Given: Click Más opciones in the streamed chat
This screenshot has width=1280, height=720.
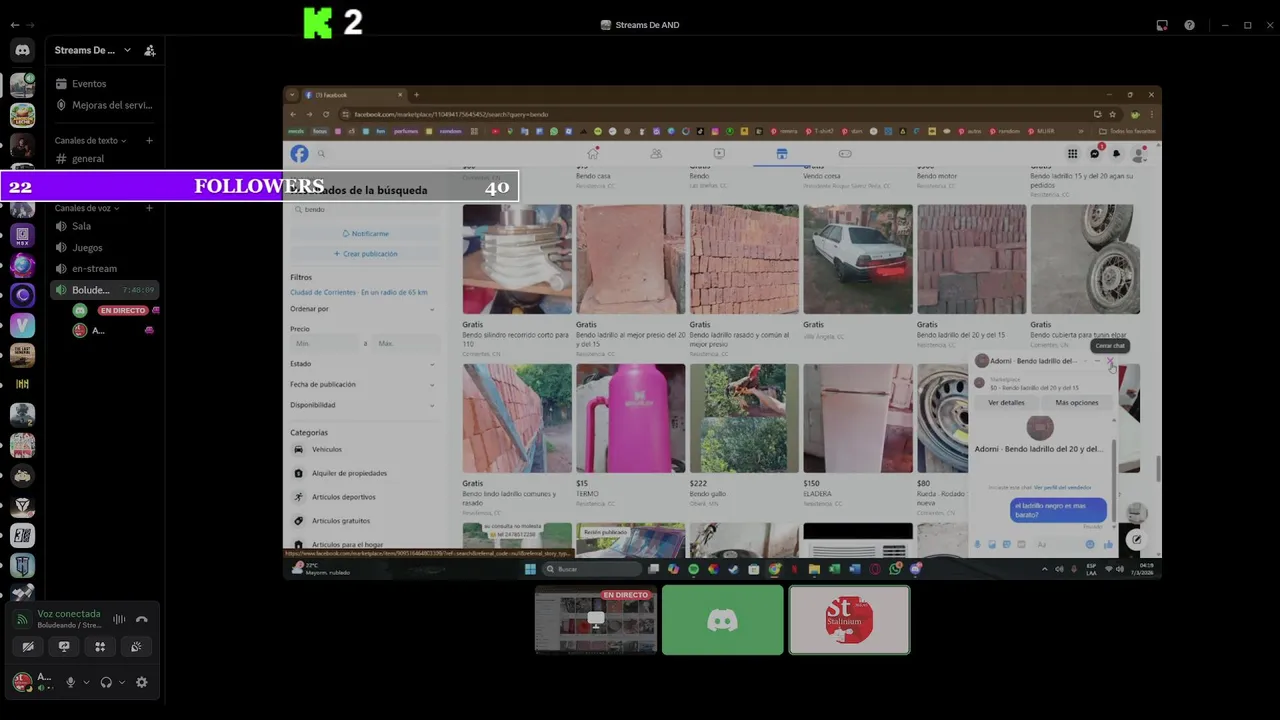Looking at the screenshot, I should click(1077, 402).
